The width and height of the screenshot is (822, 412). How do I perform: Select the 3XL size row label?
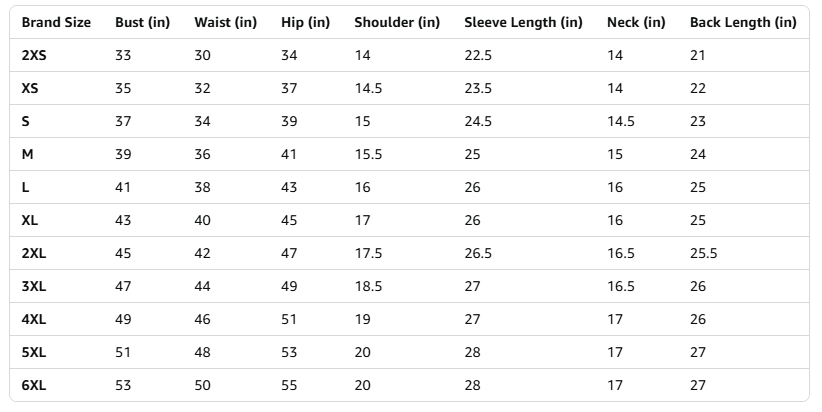pos(34,286)
